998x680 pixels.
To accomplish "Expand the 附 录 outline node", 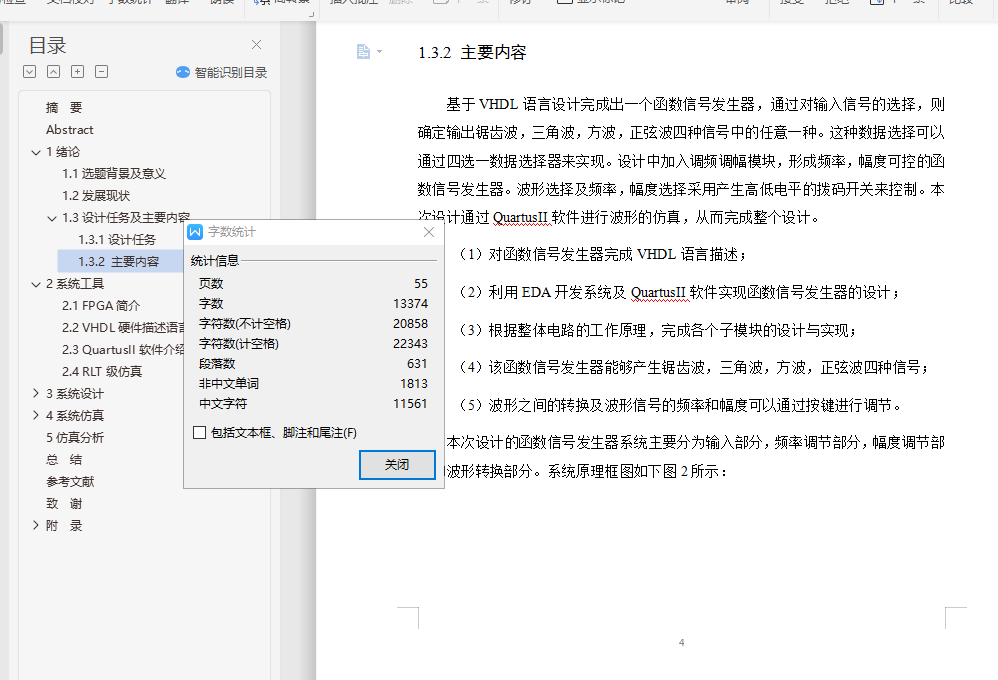I will pos(36,525).
